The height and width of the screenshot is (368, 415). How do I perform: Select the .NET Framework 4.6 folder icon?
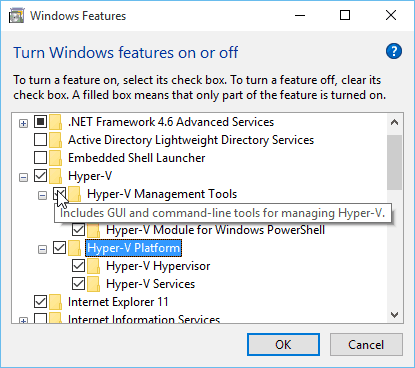click(56, 122)
